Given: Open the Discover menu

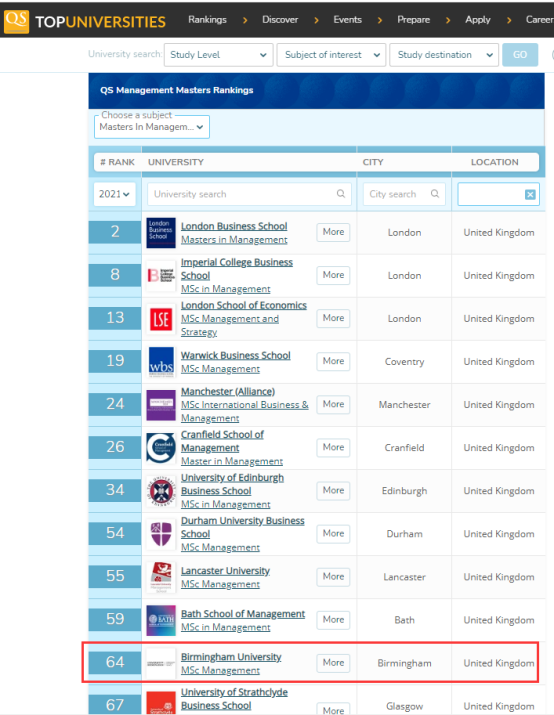Looking at the screenshot, I should click(280, 20).
